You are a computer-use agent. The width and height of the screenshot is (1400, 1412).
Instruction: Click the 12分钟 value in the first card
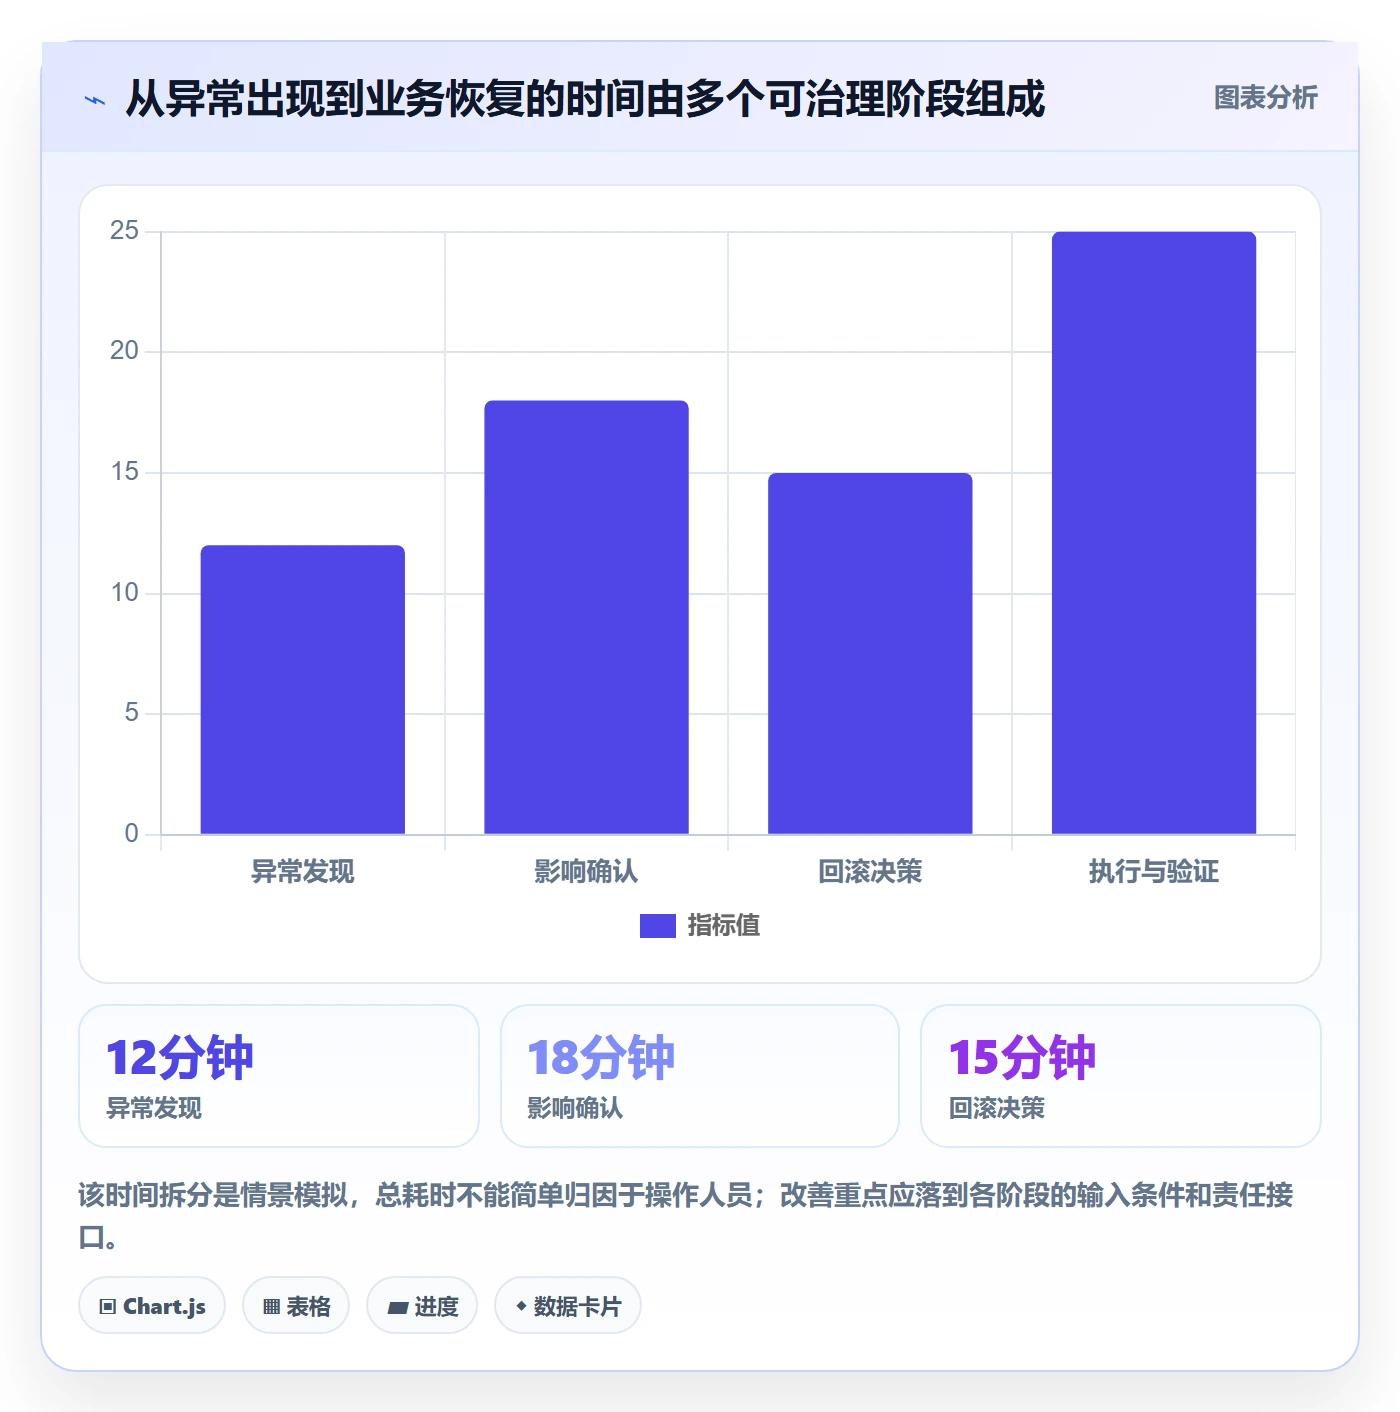click(180, 1058)
